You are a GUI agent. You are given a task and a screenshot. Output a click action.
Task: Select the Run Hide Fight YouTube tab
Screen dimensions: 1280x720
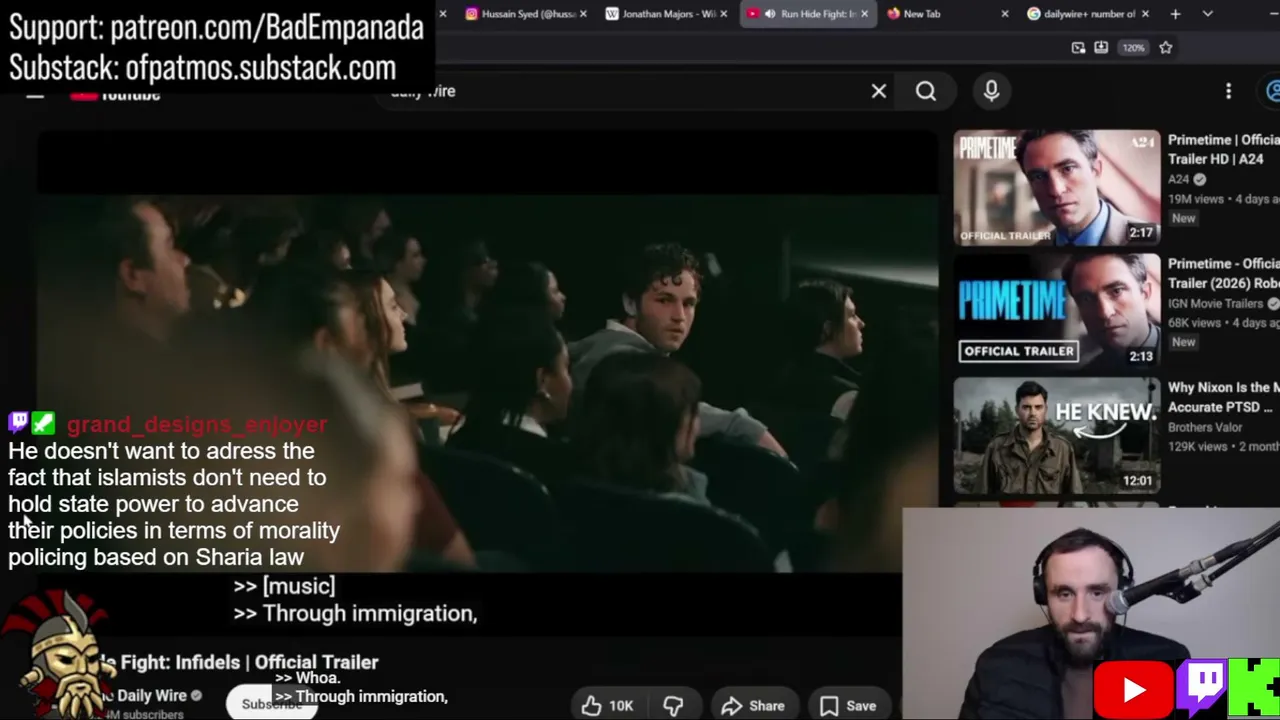[810, 14]
